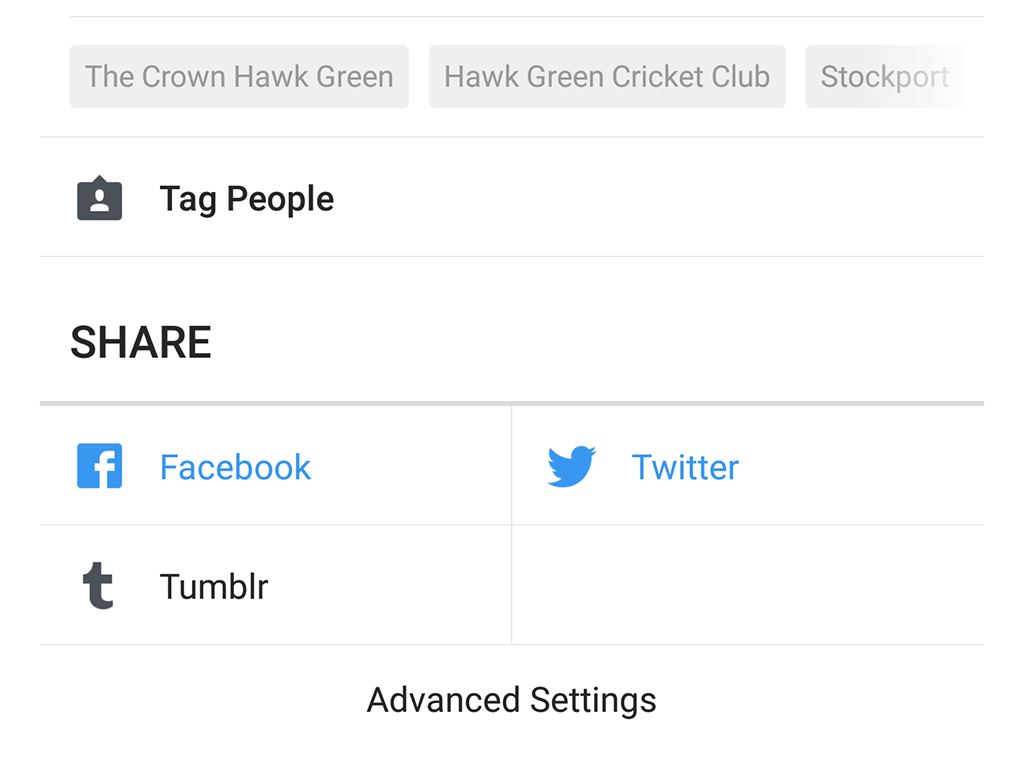
Task: Click blank space right of SHARE heading
Action: [600, 343]
